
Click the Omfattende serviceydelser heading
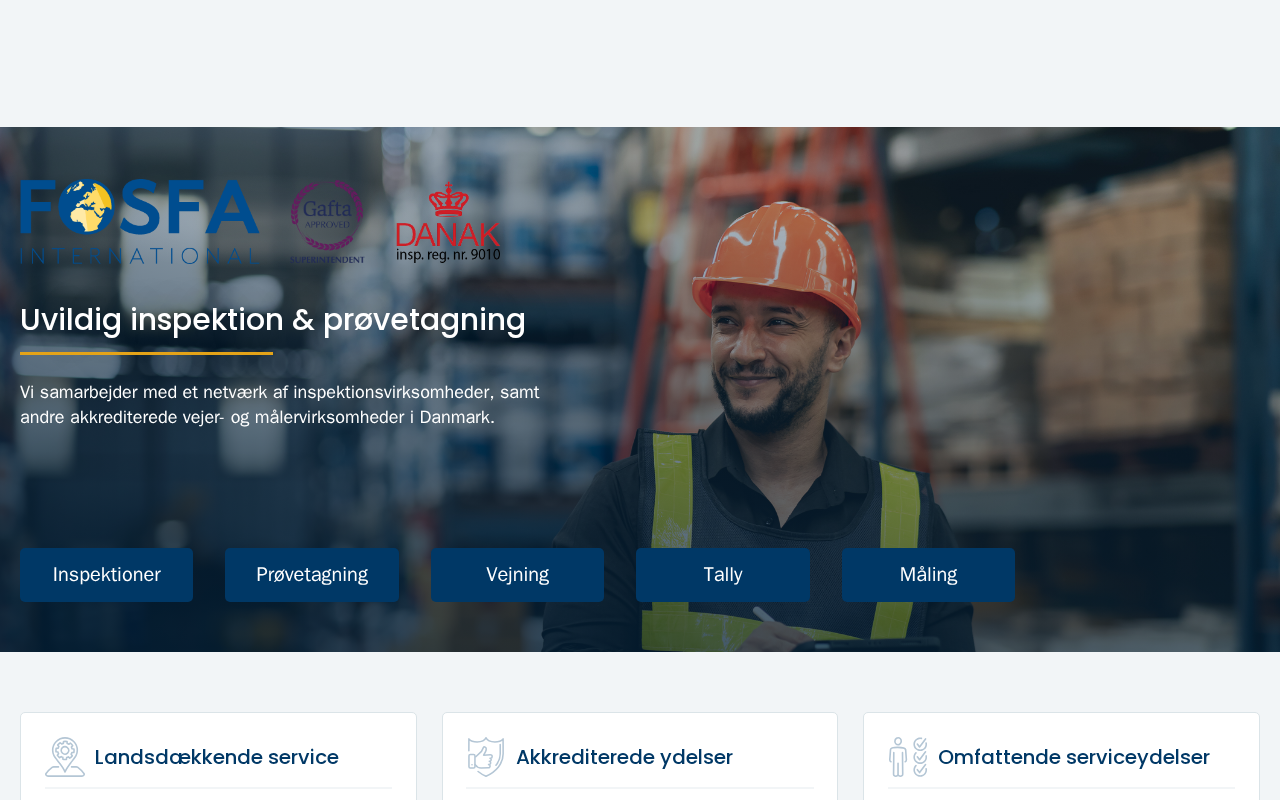coord(1074,757)
